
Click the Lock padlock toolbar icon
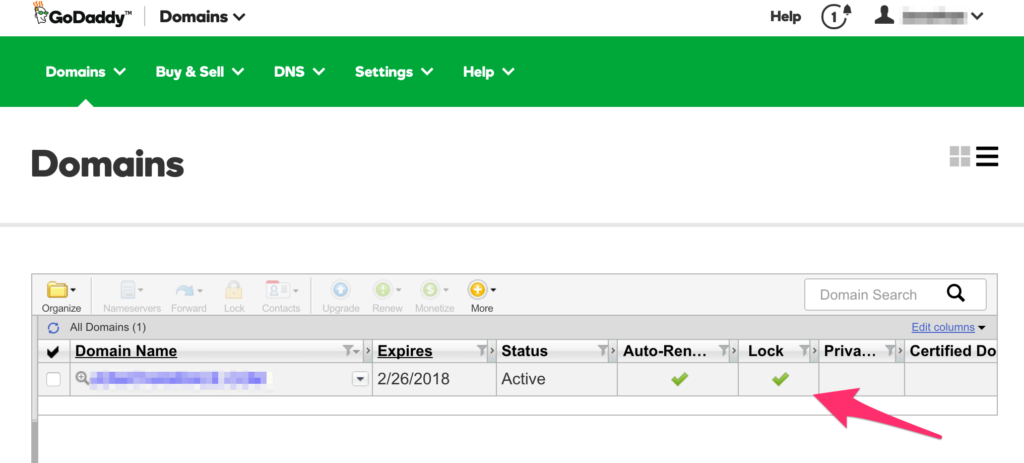[x=234, y=296]
